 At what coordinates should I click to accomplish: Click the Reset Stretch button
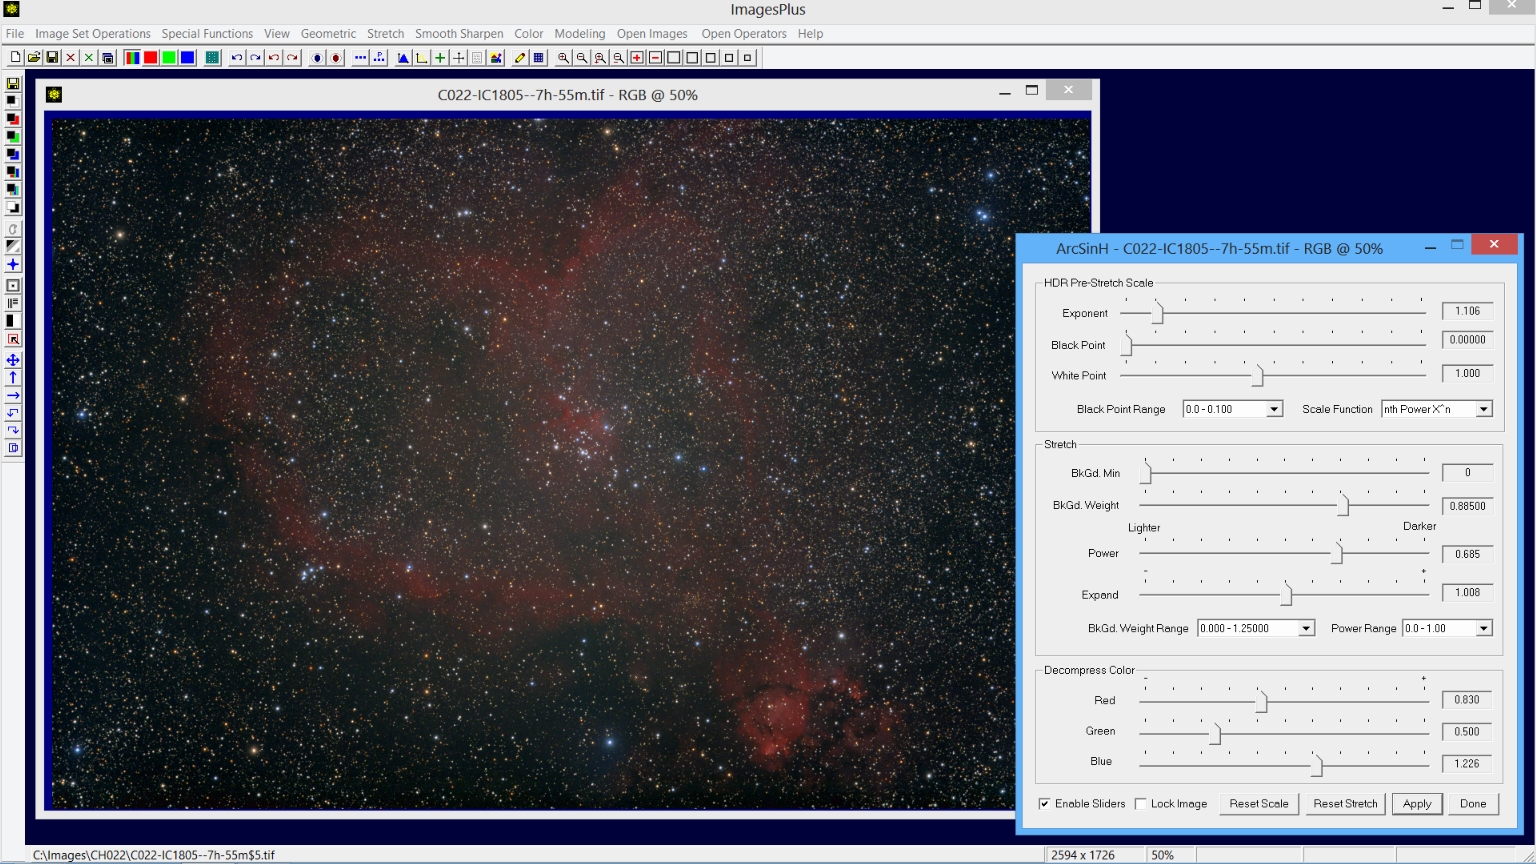point(1345,804)
